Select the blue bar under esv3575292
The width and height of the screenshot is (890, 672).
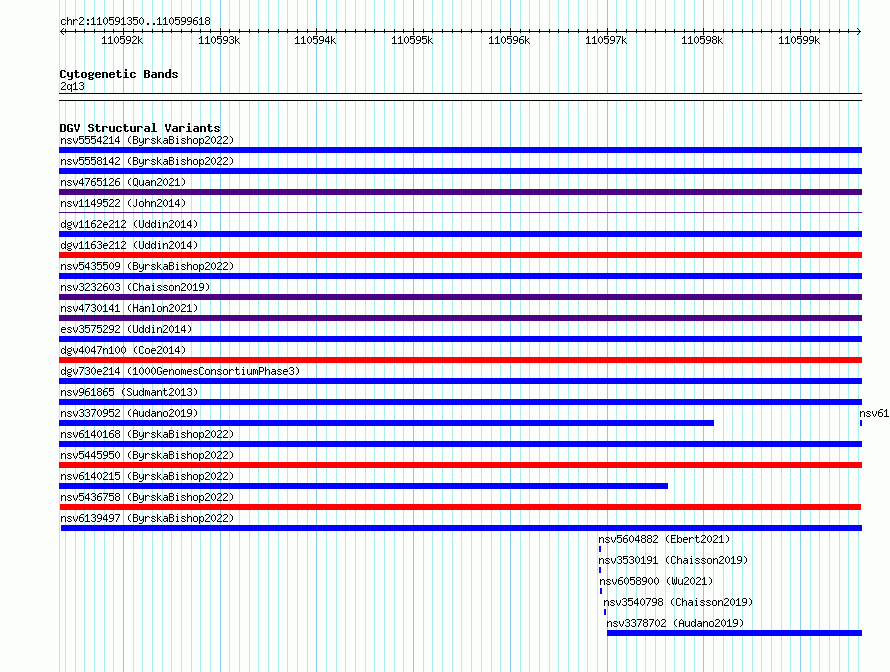460,339
